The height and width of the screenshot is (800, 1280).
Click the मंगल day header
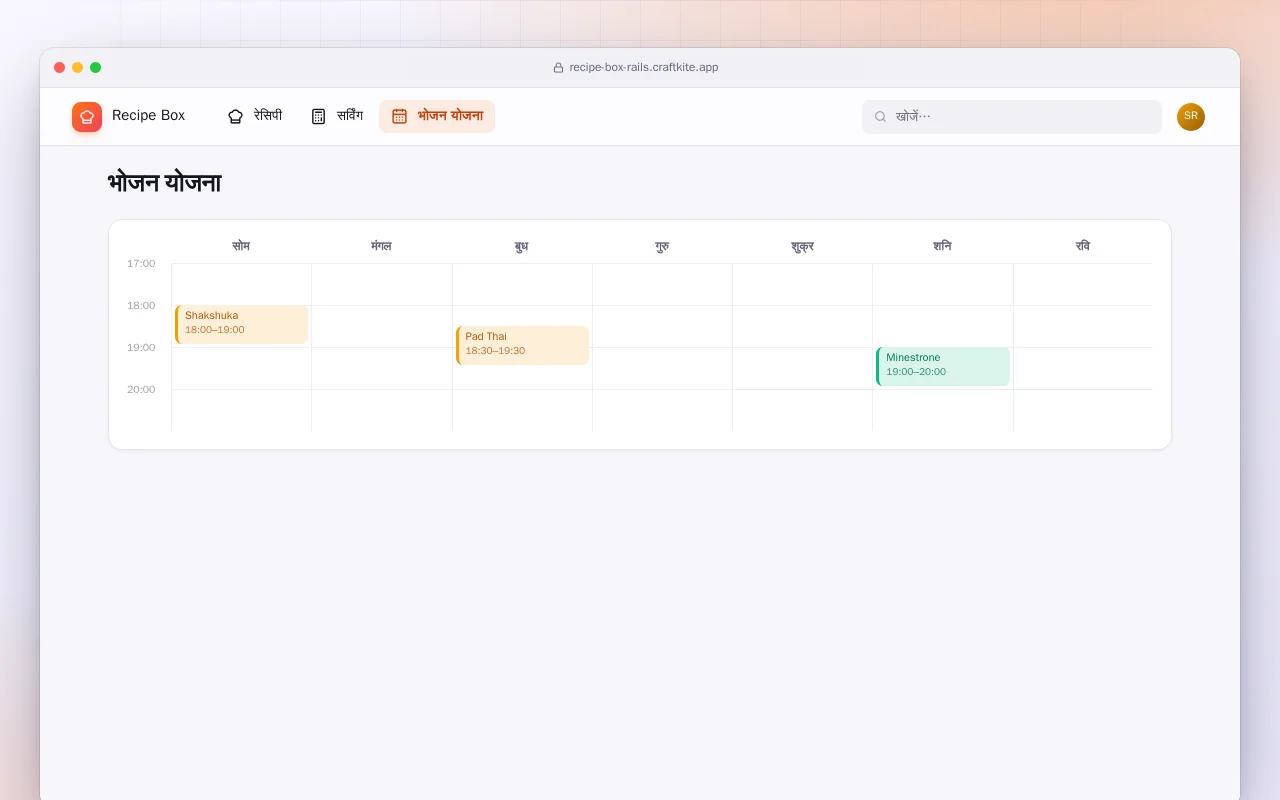(x=381, y=246)
